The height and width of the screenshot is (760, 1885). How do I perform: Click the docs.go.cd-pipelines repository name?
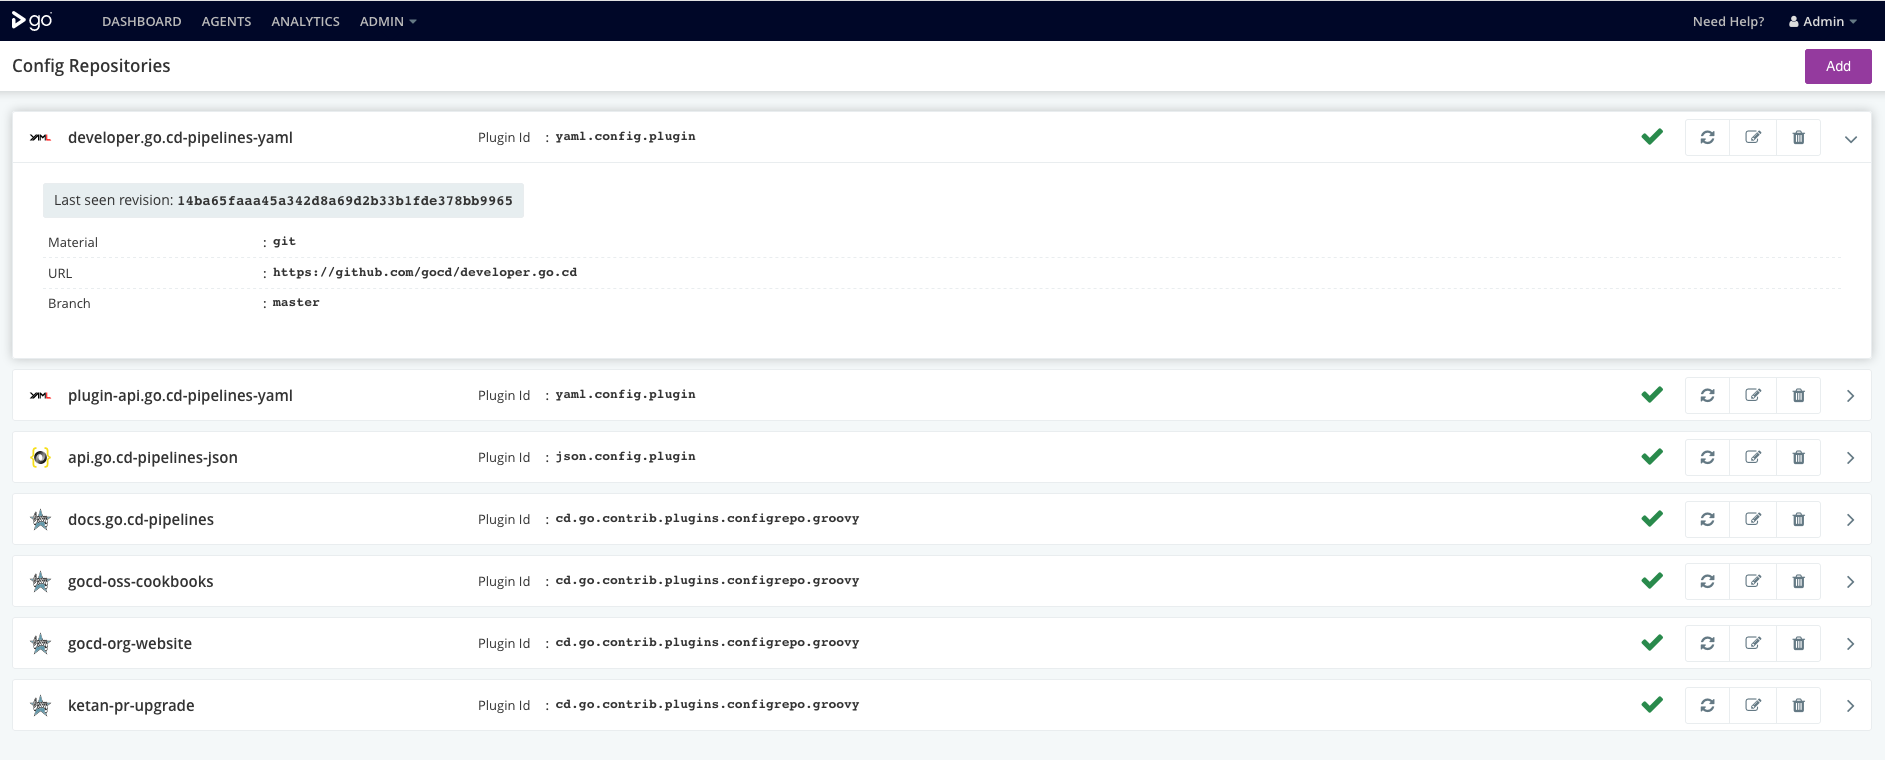141,520
